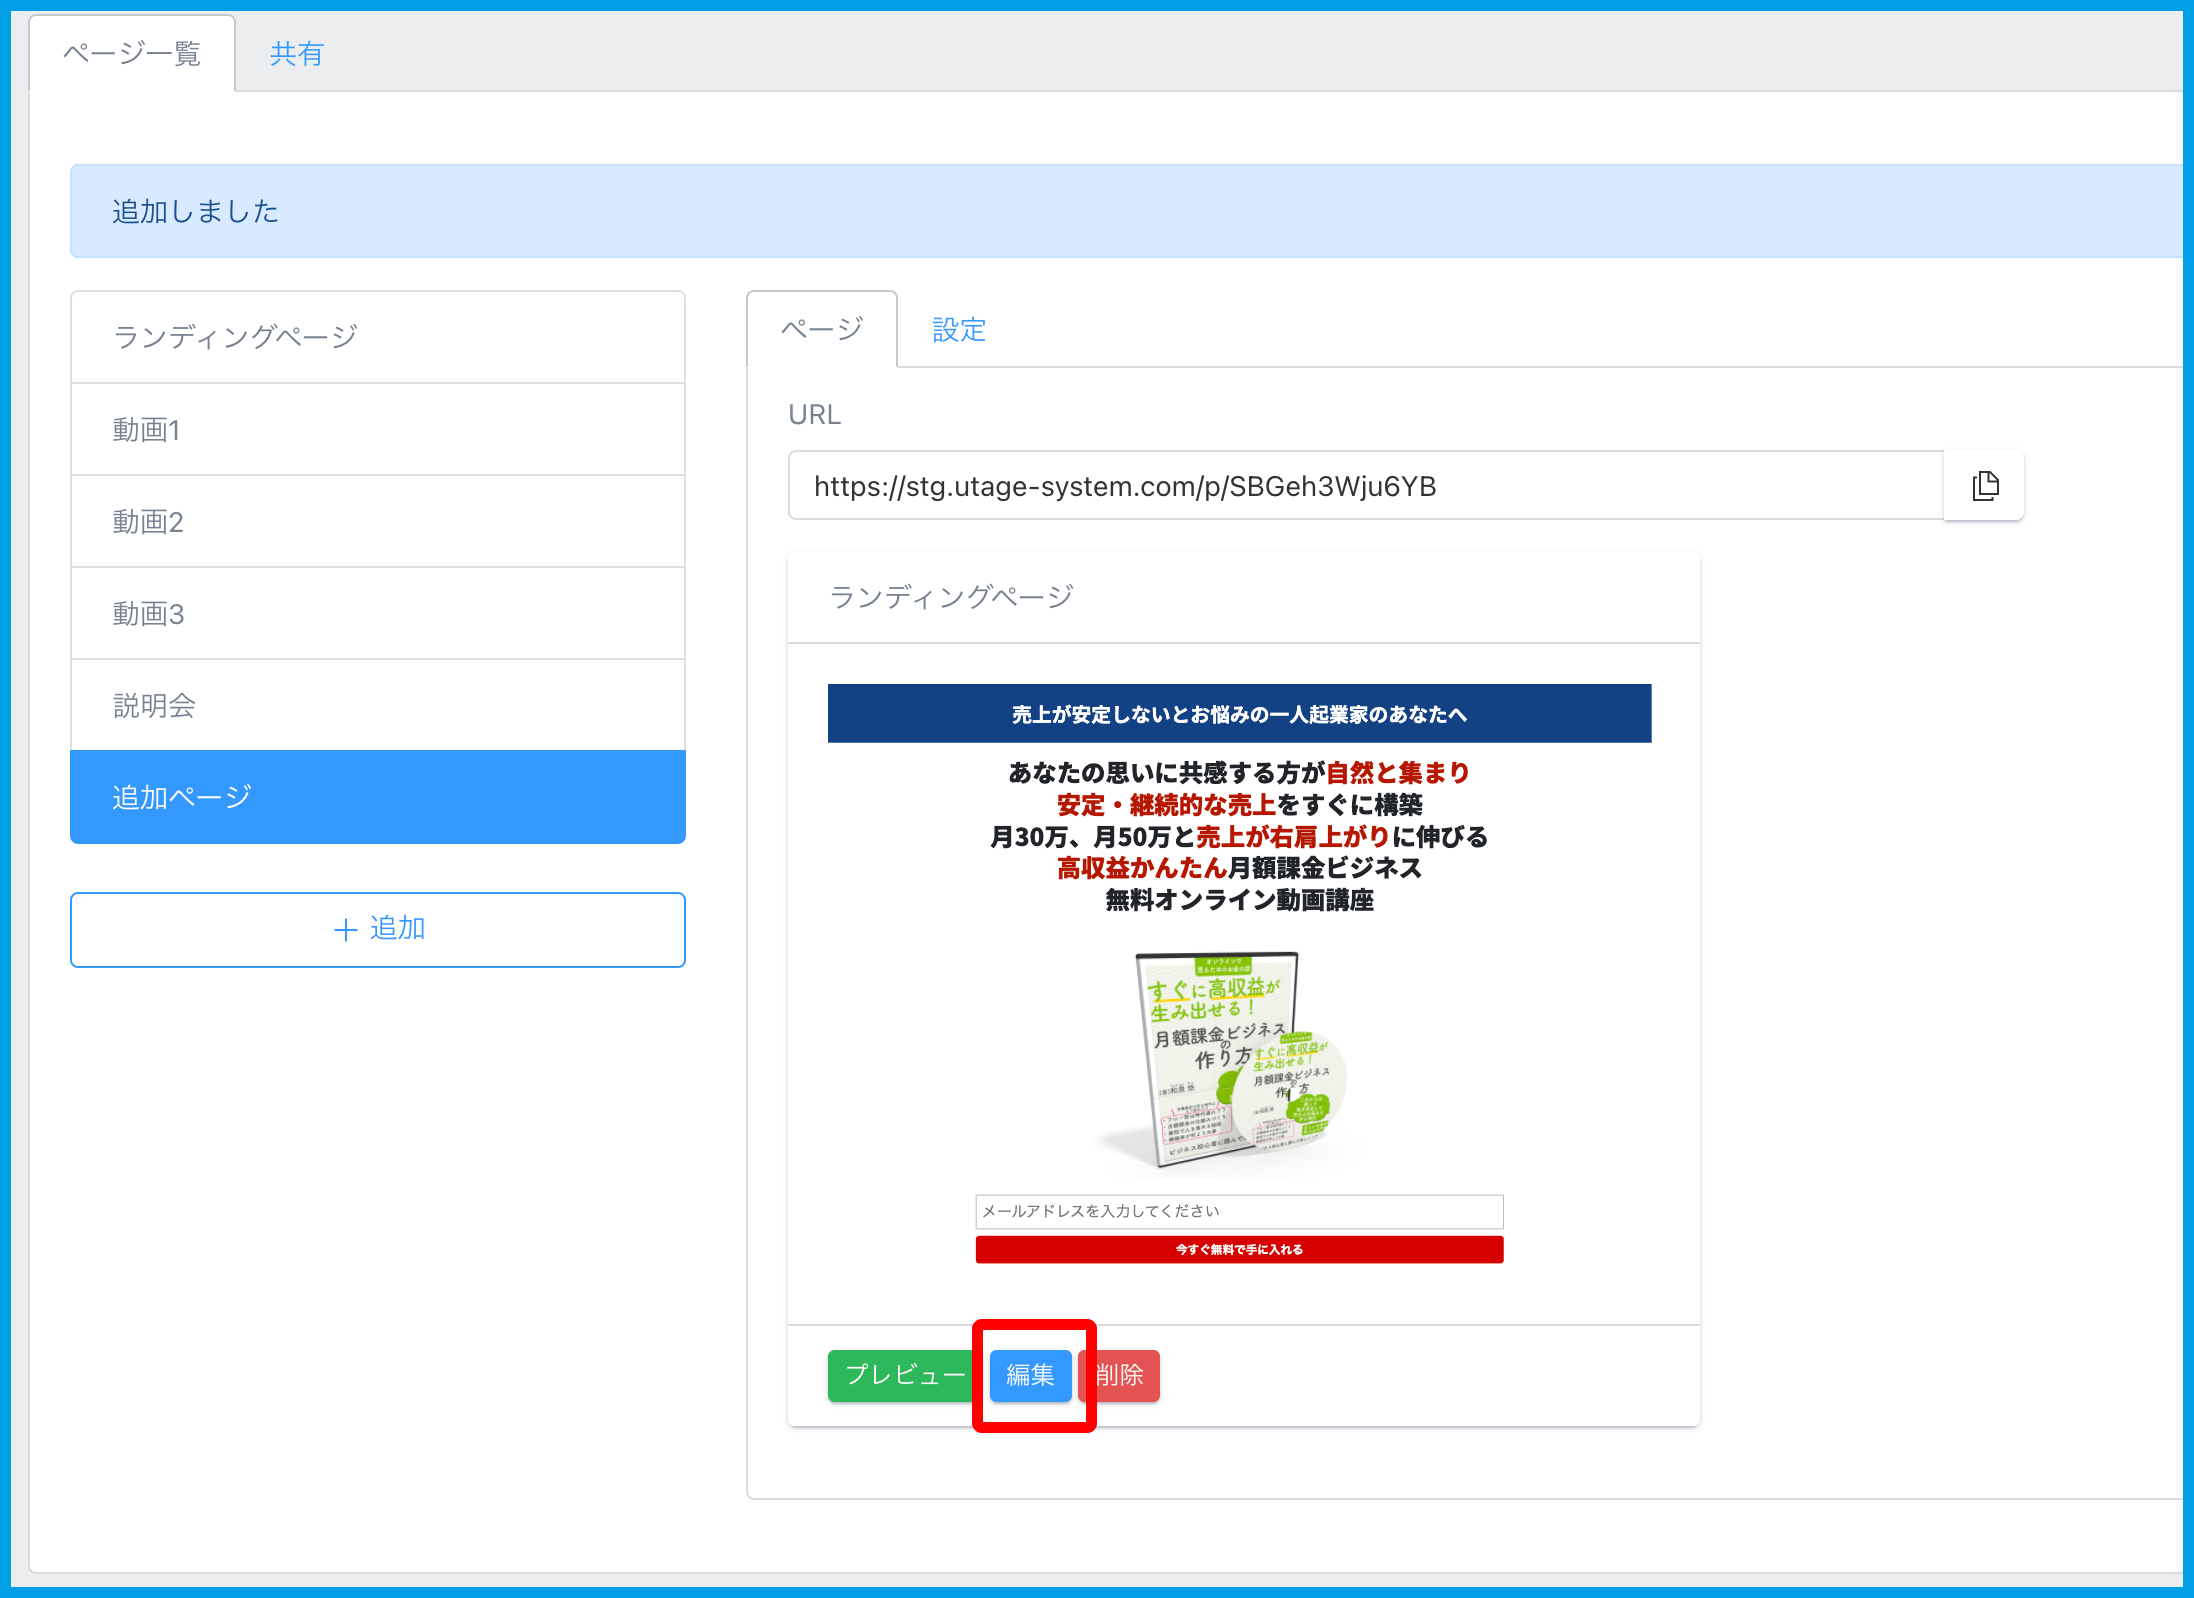Select the ページ tab
This screenshot has height=1598, width=2194.
pos(821,330)
